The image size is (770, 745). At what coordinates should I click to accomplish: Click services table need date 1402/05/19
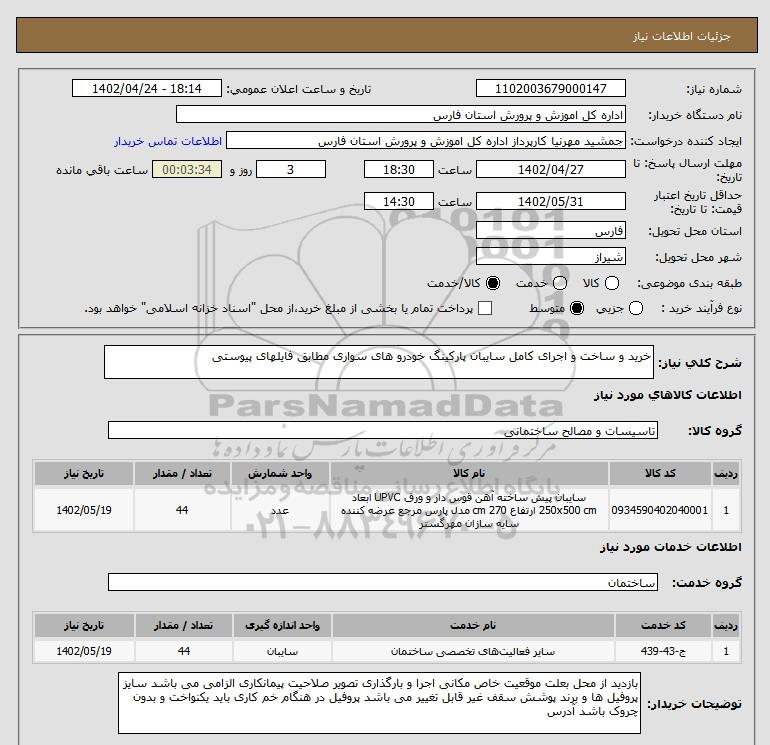coord(84,651)
